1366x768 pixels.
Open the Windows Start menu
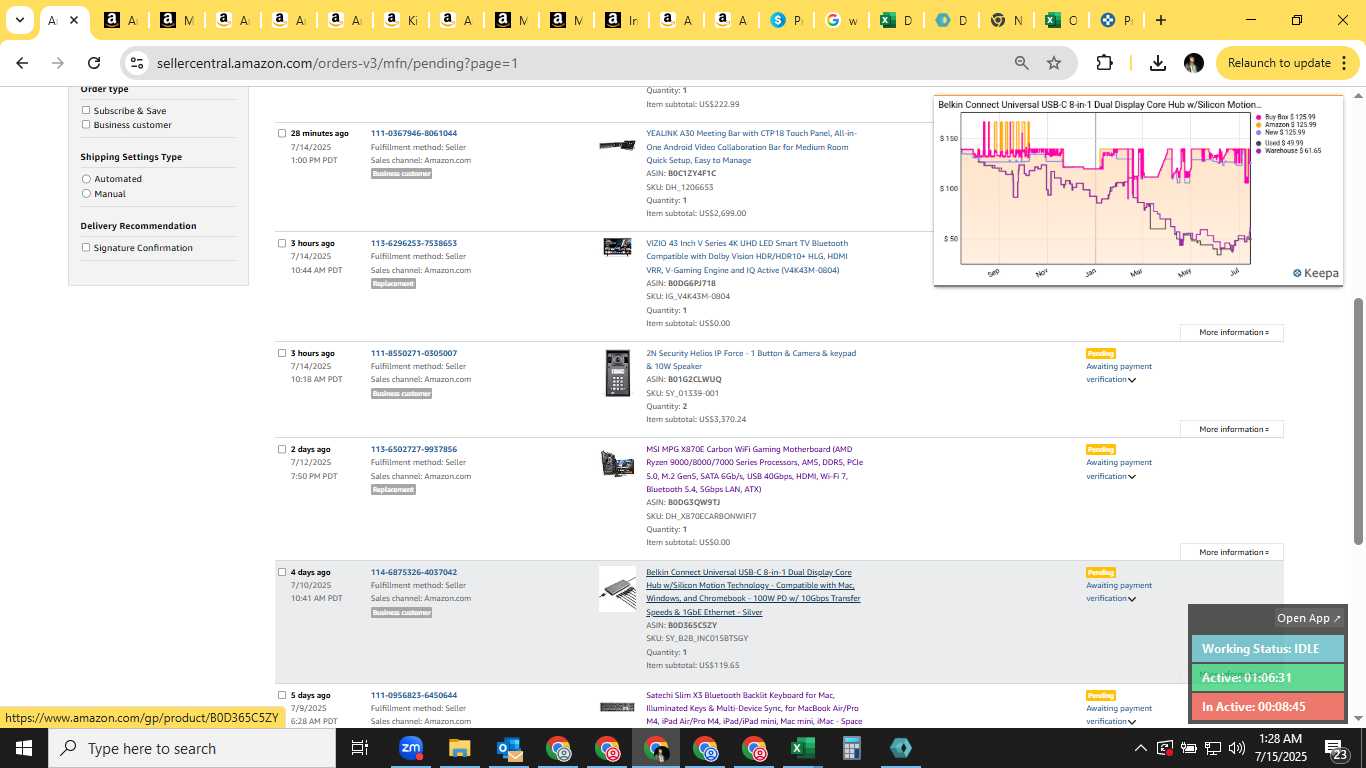[x=23, y=748]
